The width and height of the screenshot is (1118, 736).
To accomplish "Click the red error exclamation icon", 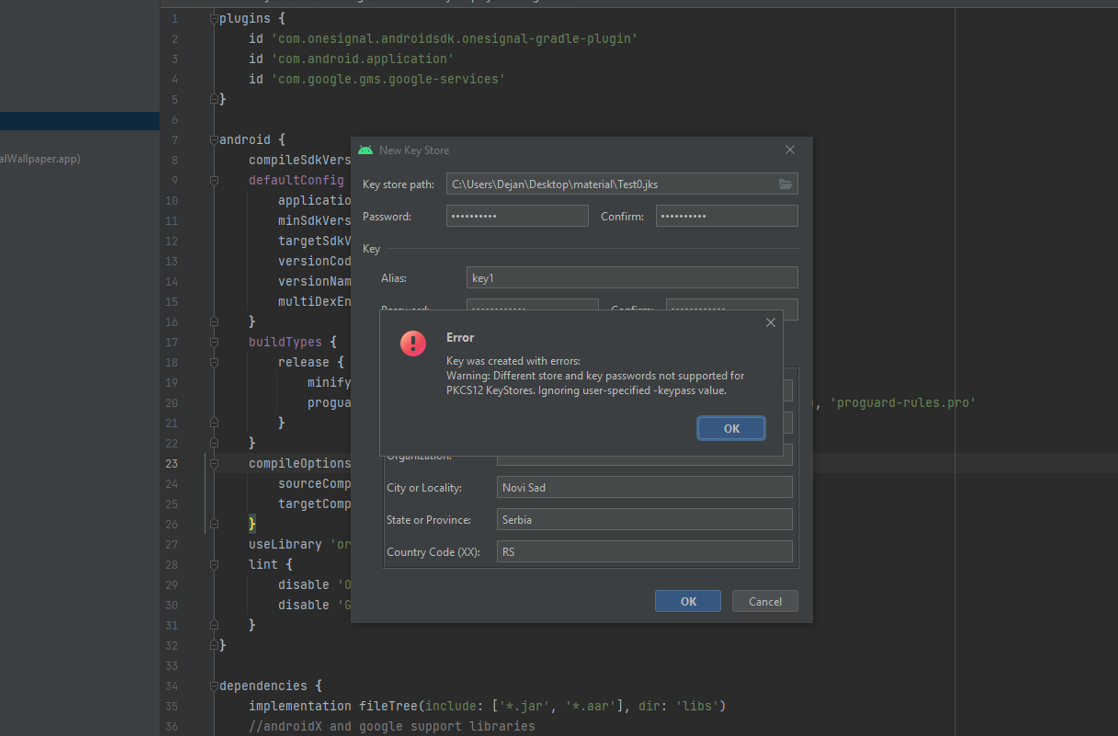I will pyautogui.click(x=413, y=344).
